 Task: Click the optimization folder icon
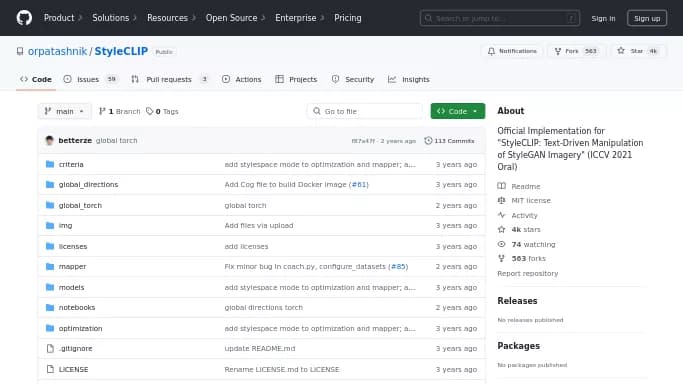(x=50, y=328)
